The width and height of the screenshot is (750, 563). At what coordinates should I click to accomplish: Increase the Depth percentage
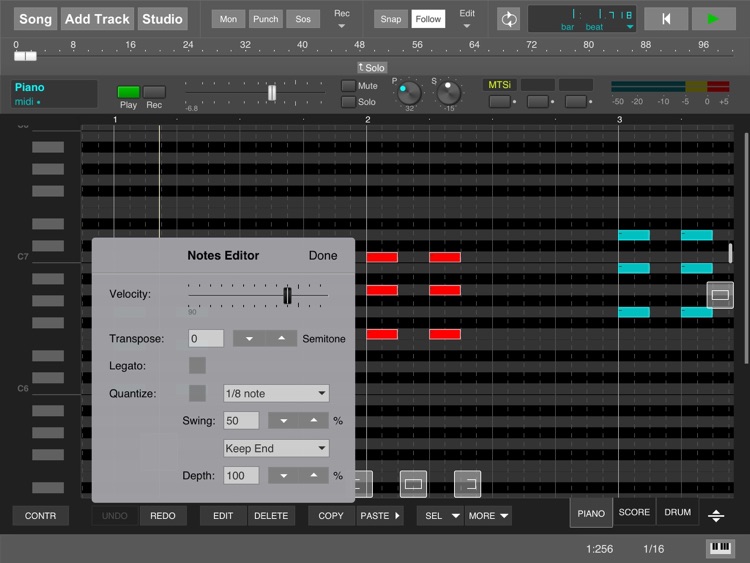tap(314, 475)
